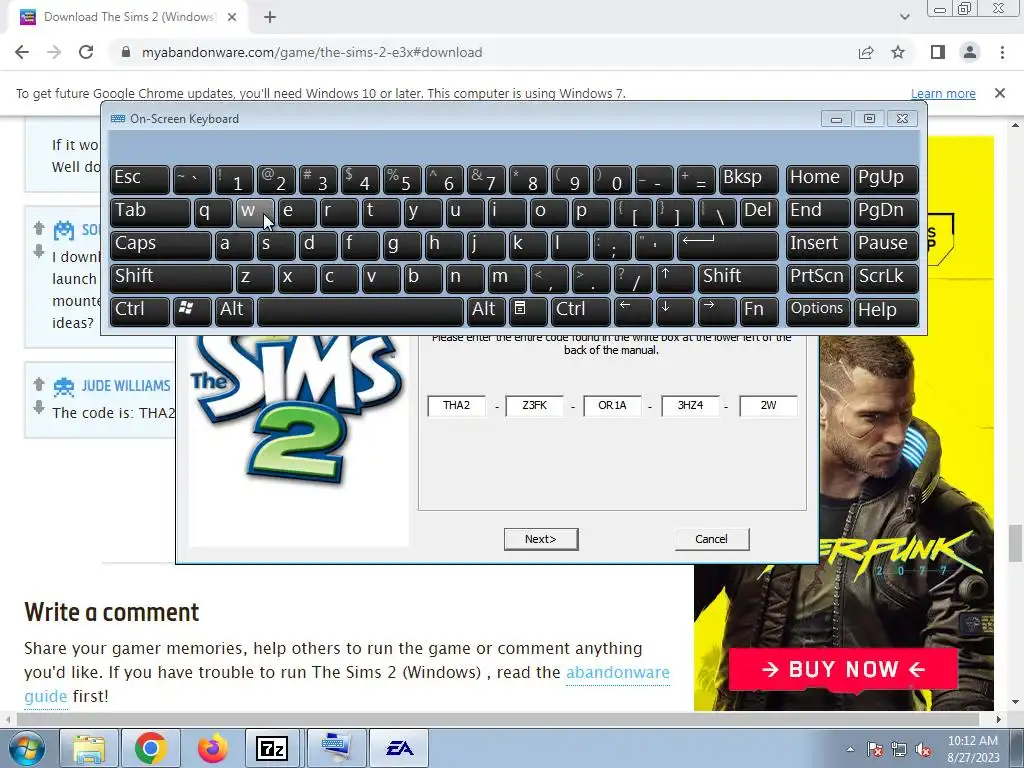
Task: Click the Bksp key
Action: [748, 179]
